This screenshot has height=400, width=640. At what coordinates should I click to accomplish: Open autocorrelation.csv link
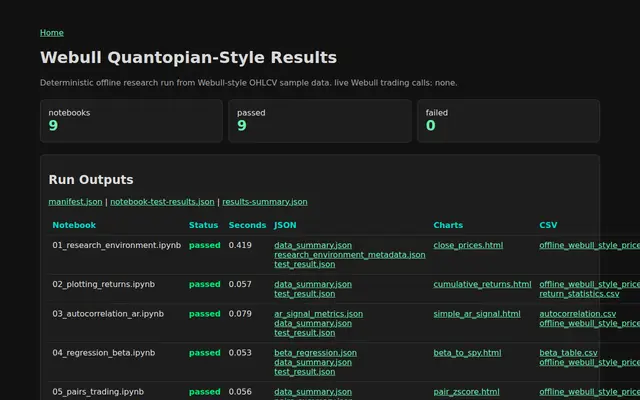tap(578, 314)
